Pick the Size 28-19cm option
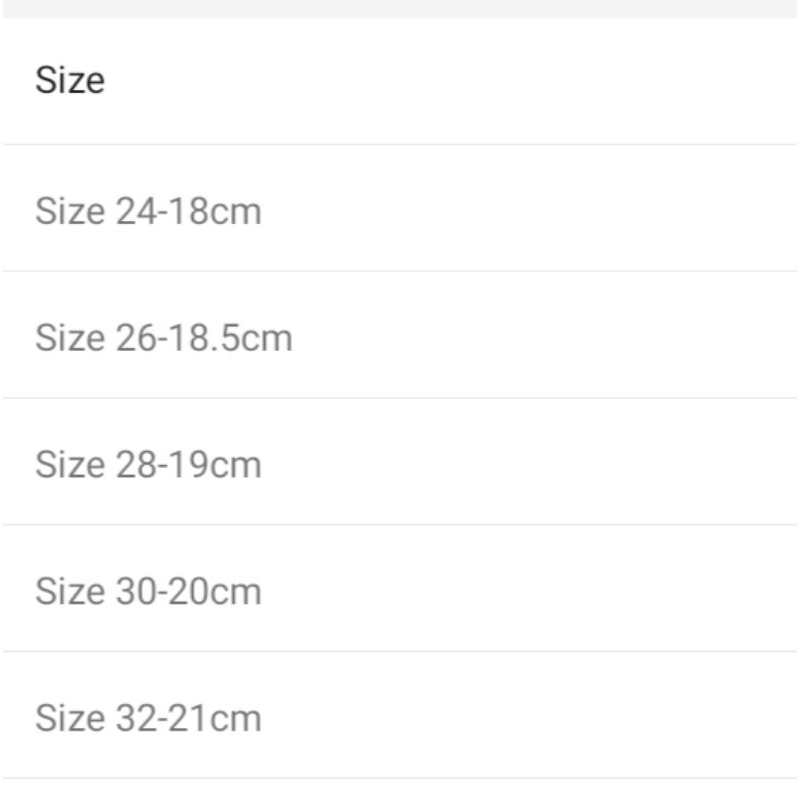 coord(148,465)
